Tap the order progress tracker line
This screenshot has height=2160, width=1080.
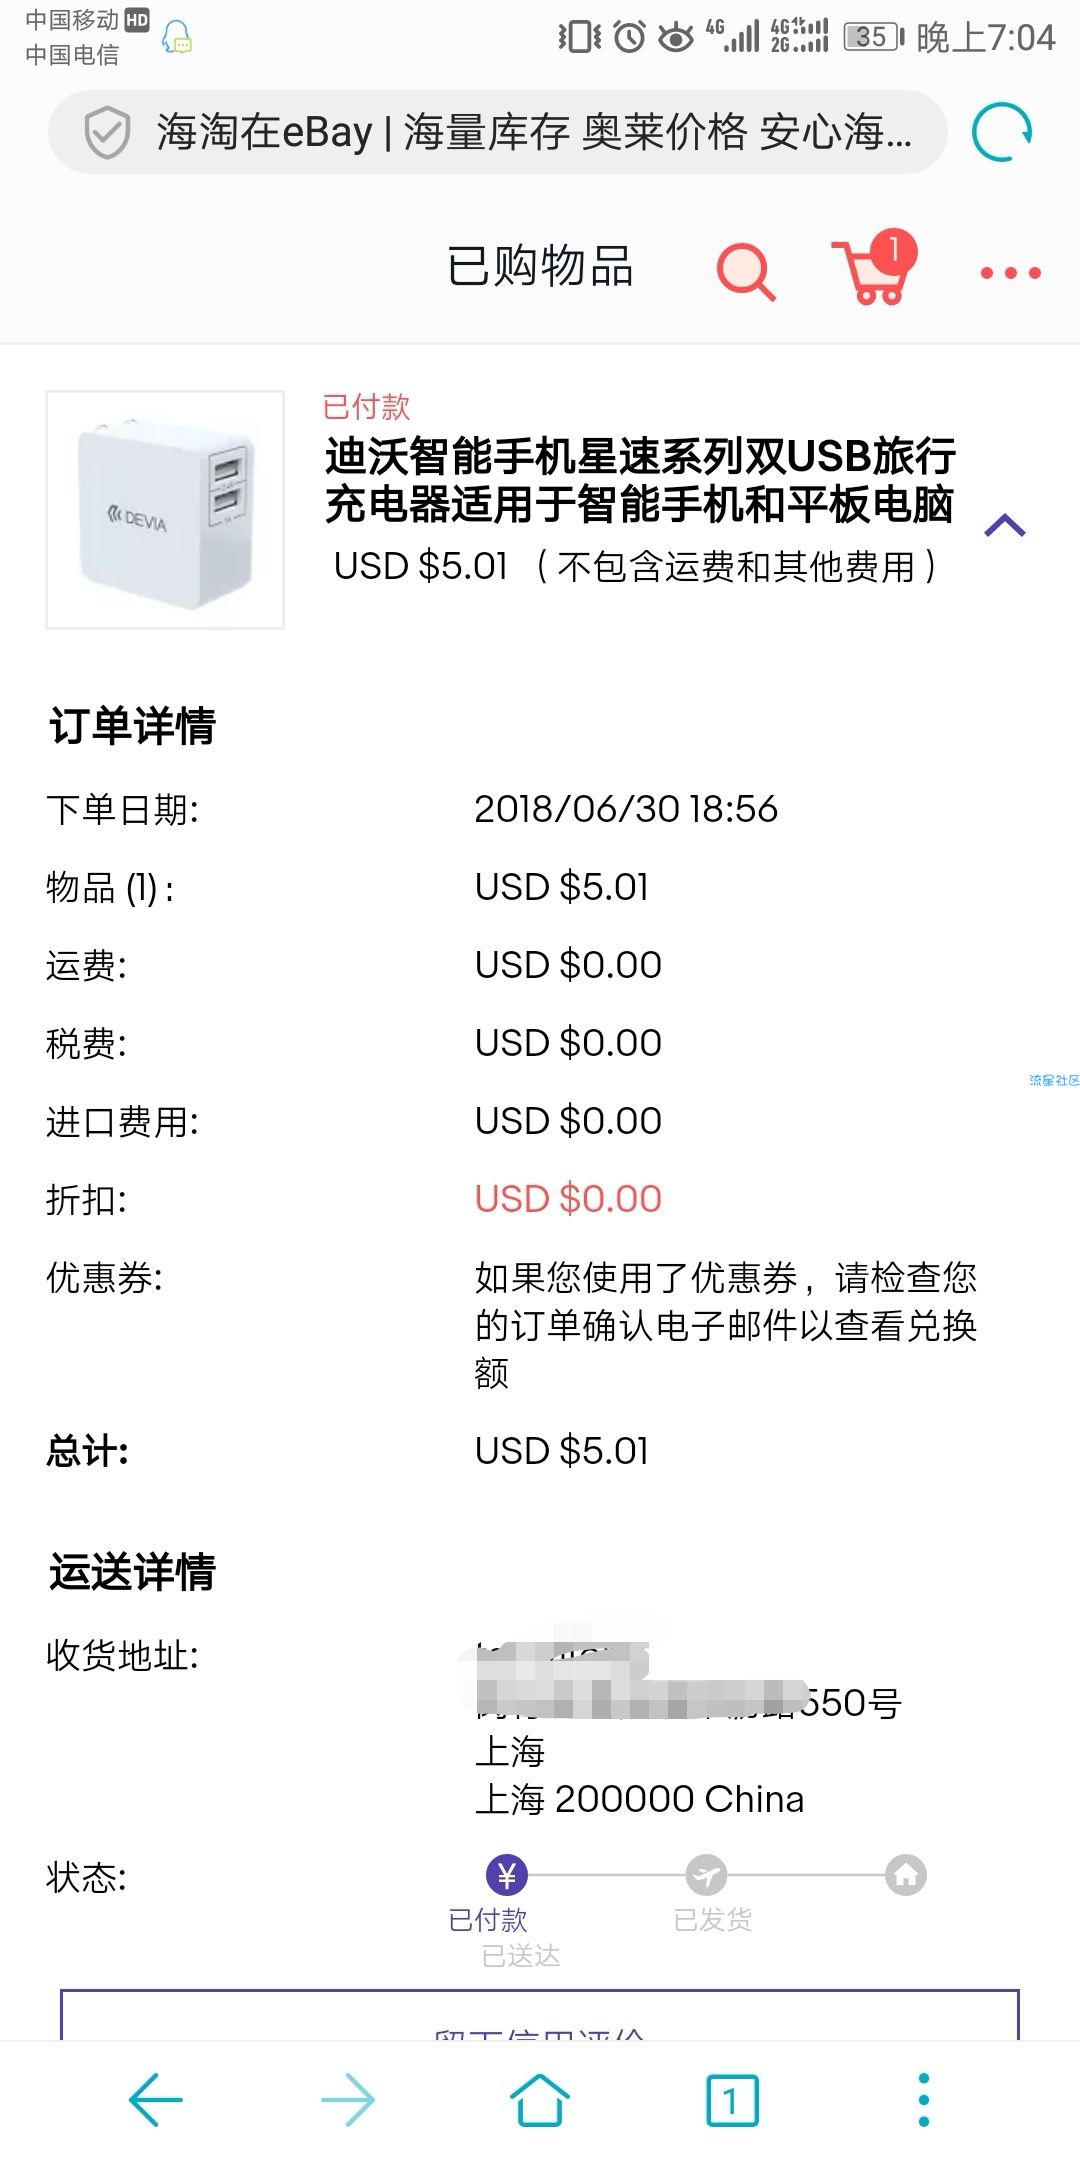pos(706,1875)
